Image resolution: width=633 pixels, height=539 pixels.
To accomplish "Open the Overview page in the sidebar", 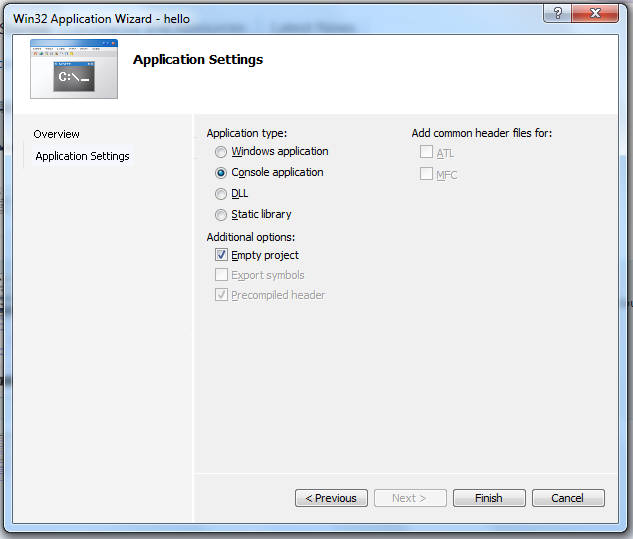I will tap(56, 134).
